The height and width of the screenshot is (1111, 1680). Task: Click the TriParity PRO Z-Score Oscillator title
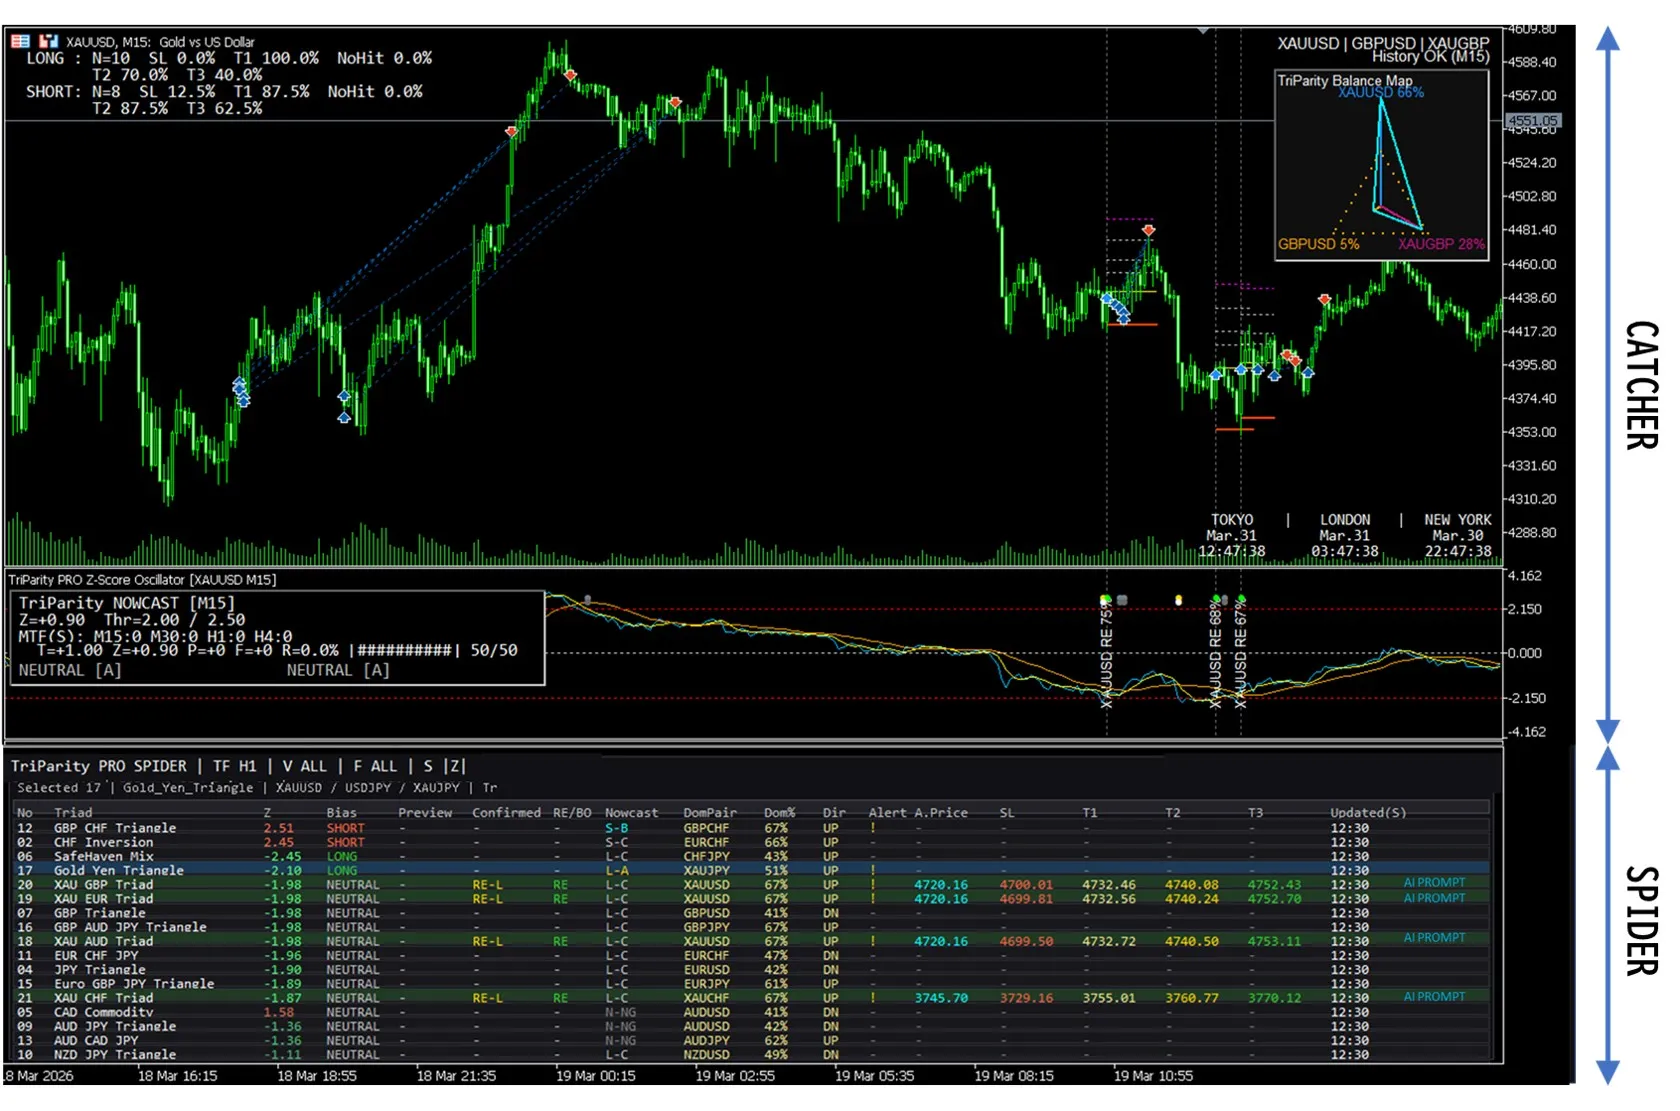click(x=142, y=580)
